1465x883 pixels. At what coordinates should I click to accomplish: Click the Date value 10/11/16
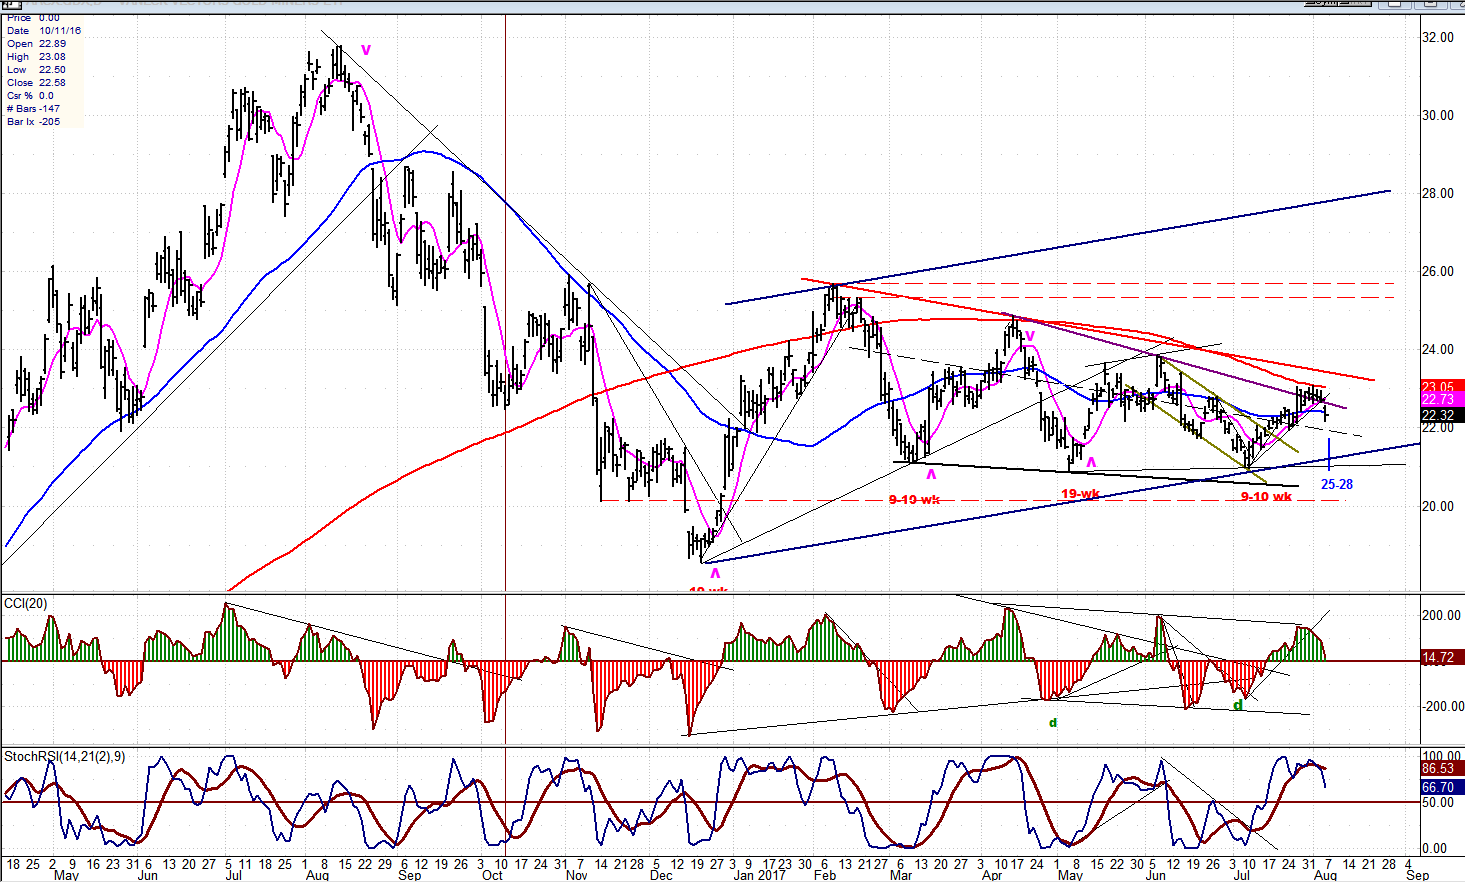60,31
